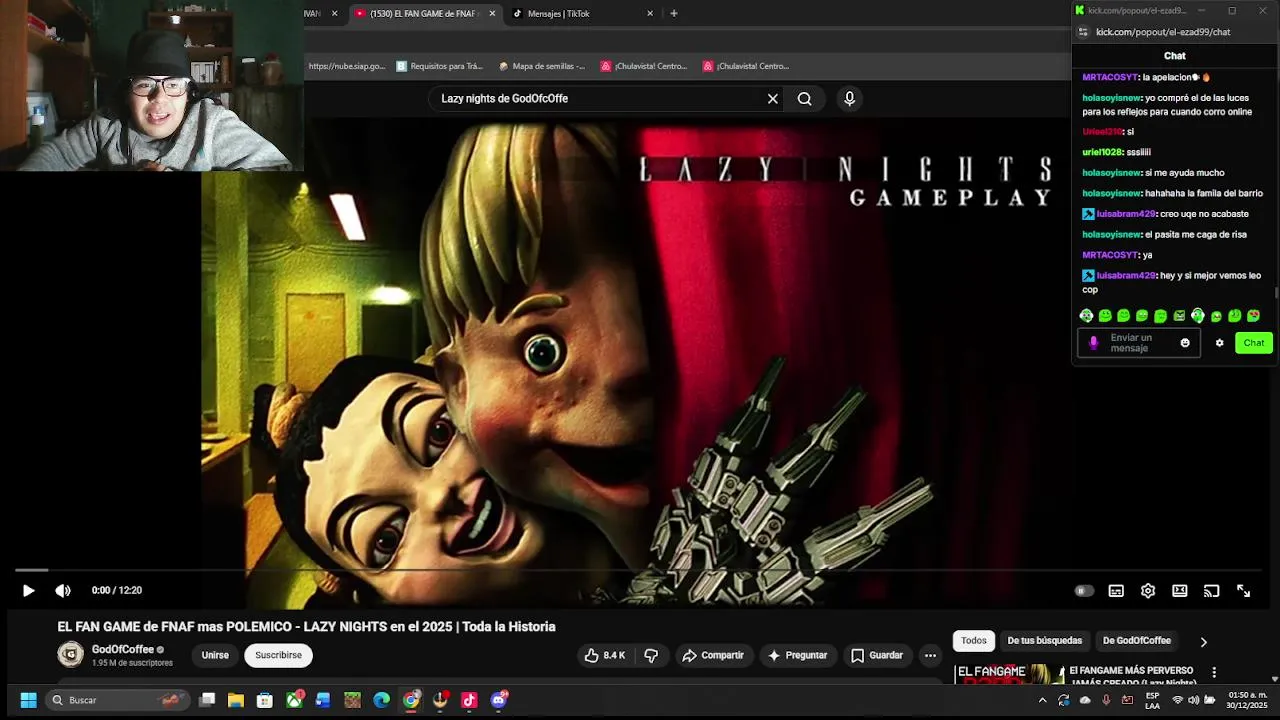Save the video with Guardar
This screenshot has height=720, width=1280.
877,656
